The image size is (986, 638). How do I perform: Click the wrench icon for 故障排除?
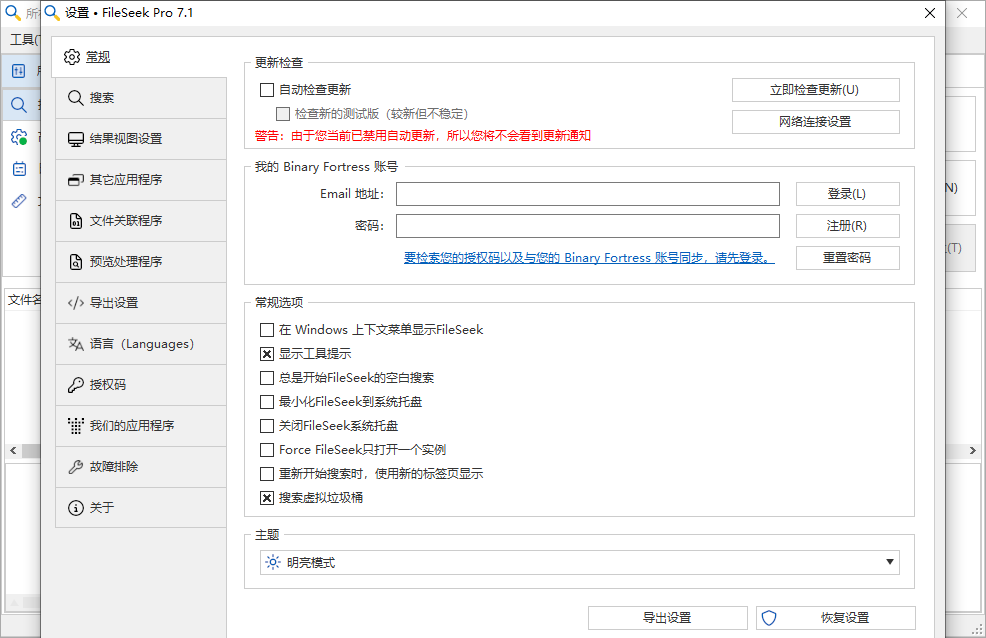click(x=75, y=466)
